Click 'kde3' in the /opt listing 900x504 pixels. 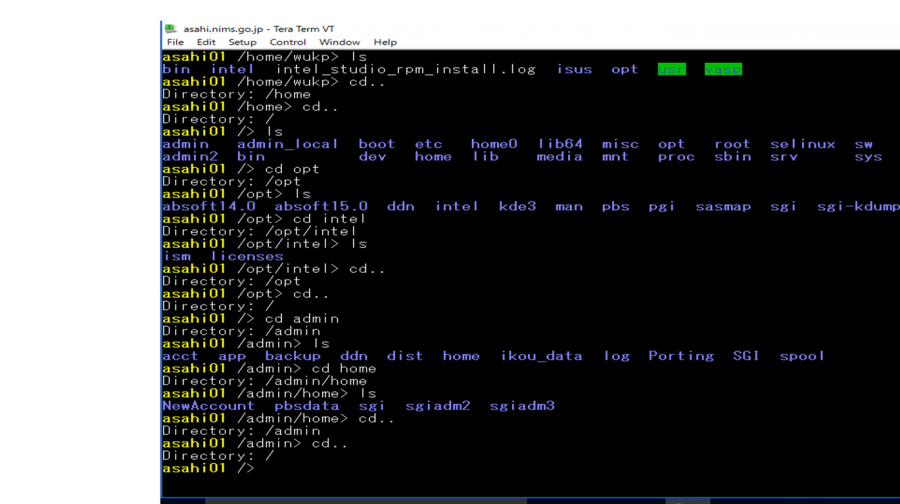(517, 207)
